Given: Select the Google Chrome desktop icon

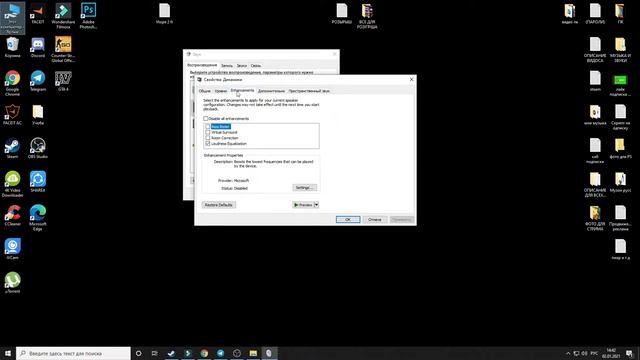Looking at the screenshot, I should (x=12, y=83).
